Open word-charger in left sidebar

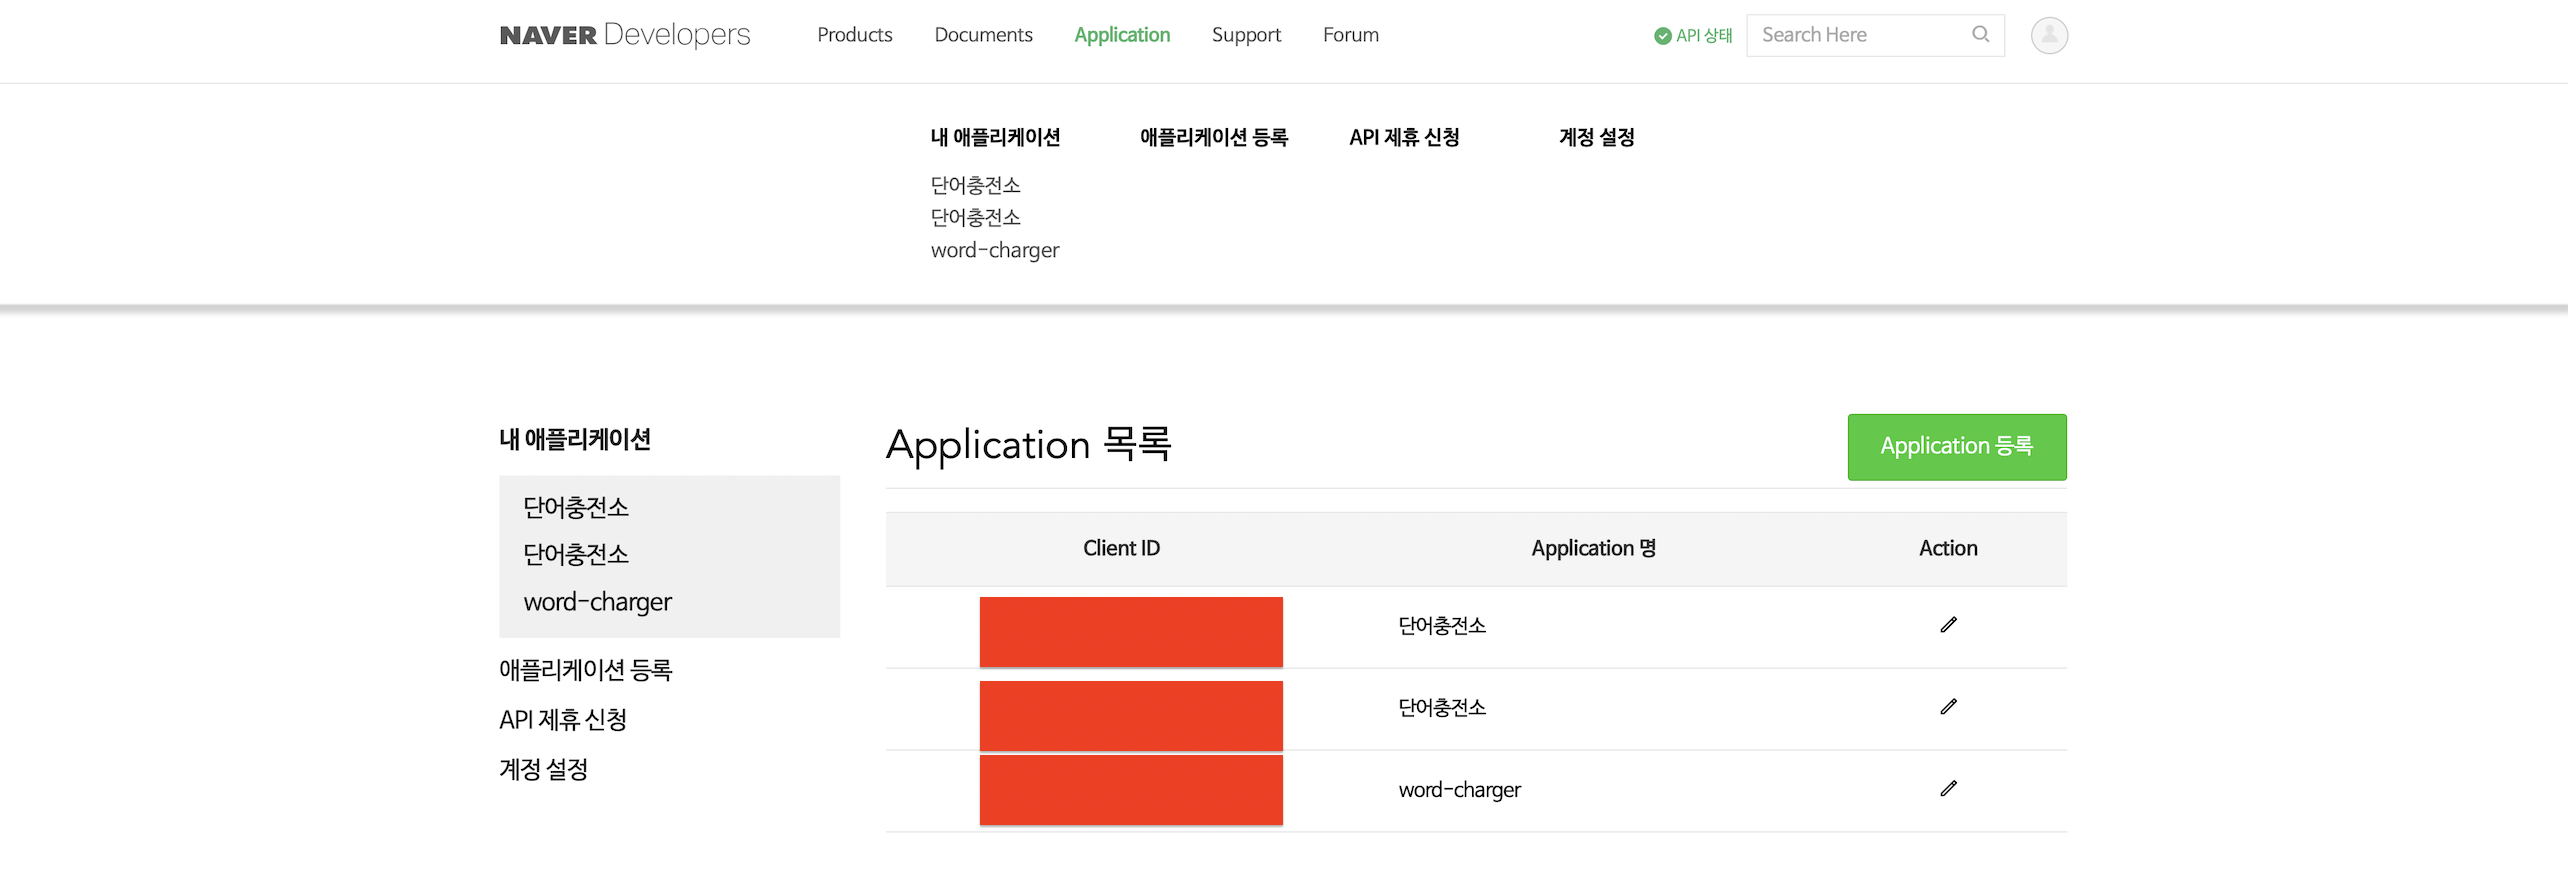598,602
